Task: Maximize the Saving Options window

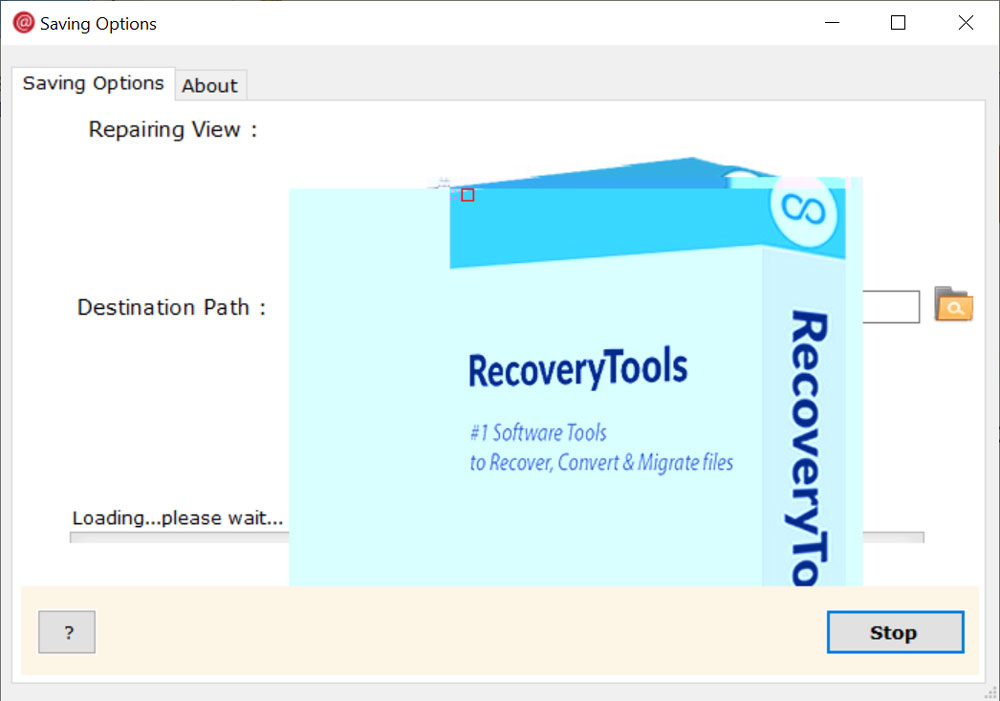Action: (x=898, y=23)
